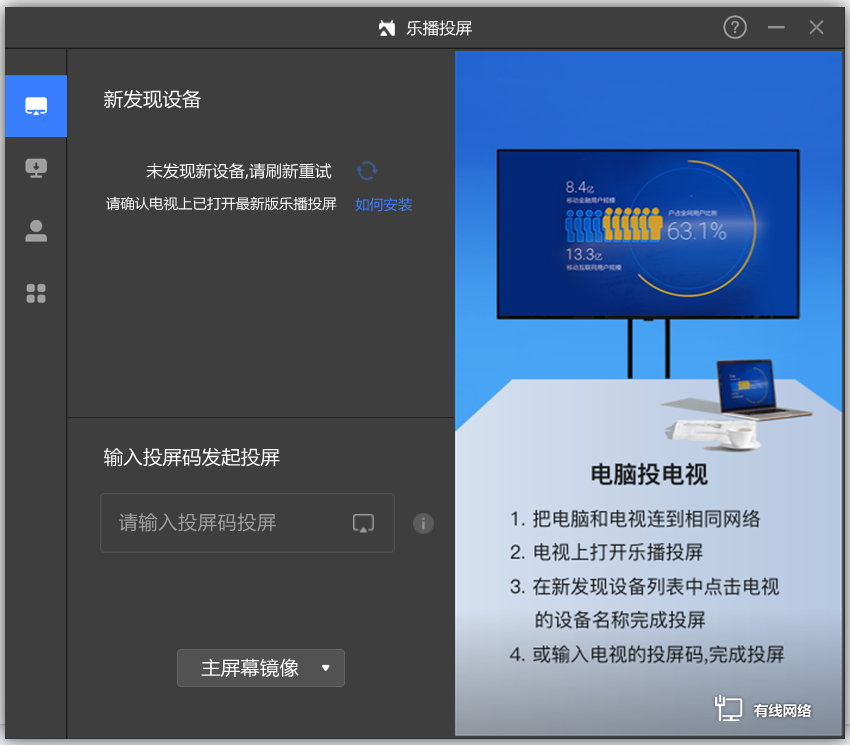This screenshot has height=745, width=850.
Task: Click the refresh icon to rescan devices
Action: 367,172
